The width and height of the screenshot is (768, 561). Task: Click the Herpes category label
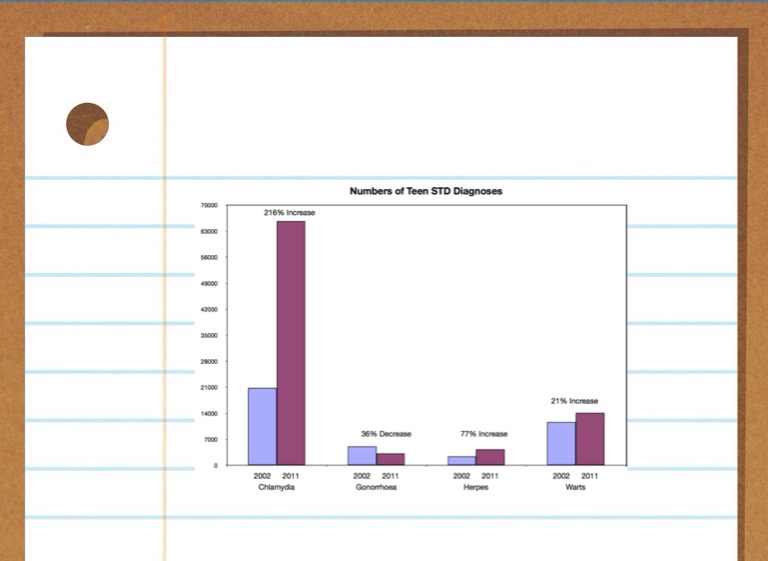(x=475, y=487)
